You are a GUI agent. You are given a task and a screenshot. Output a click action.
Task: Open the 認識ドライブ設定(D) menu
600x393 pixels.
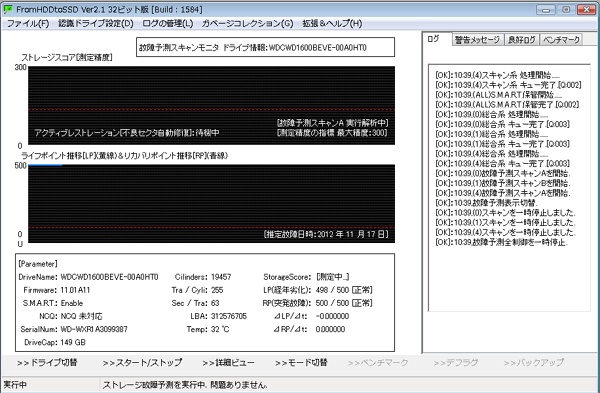(96, 24)
